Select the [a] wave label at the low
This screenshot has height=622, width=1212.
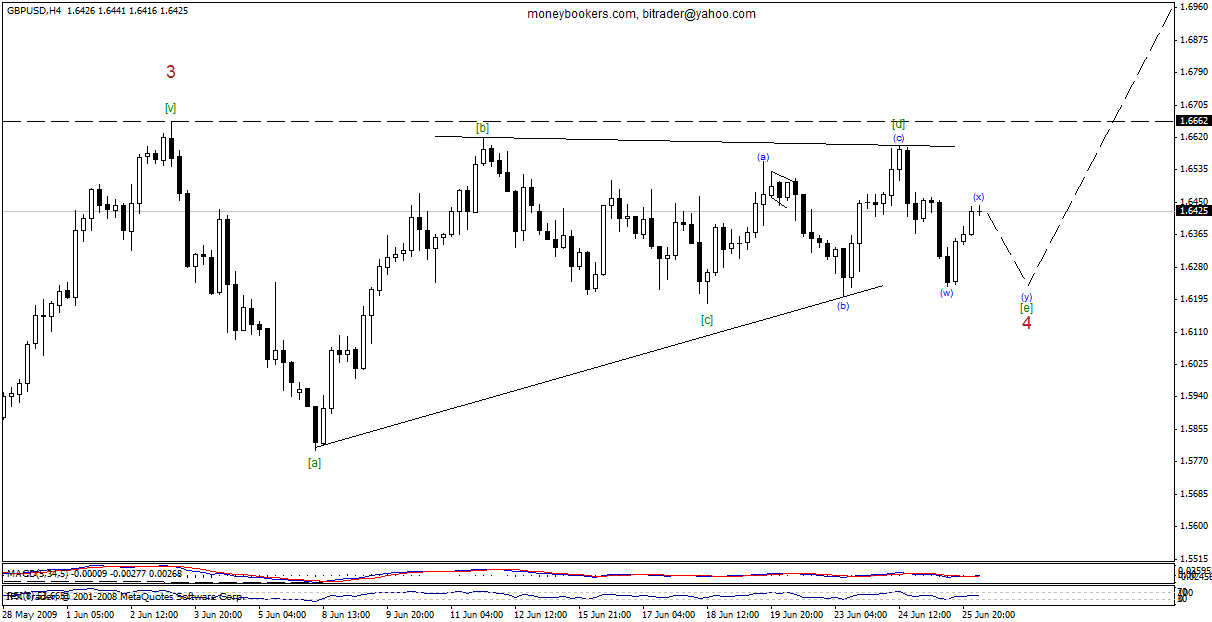314,463
